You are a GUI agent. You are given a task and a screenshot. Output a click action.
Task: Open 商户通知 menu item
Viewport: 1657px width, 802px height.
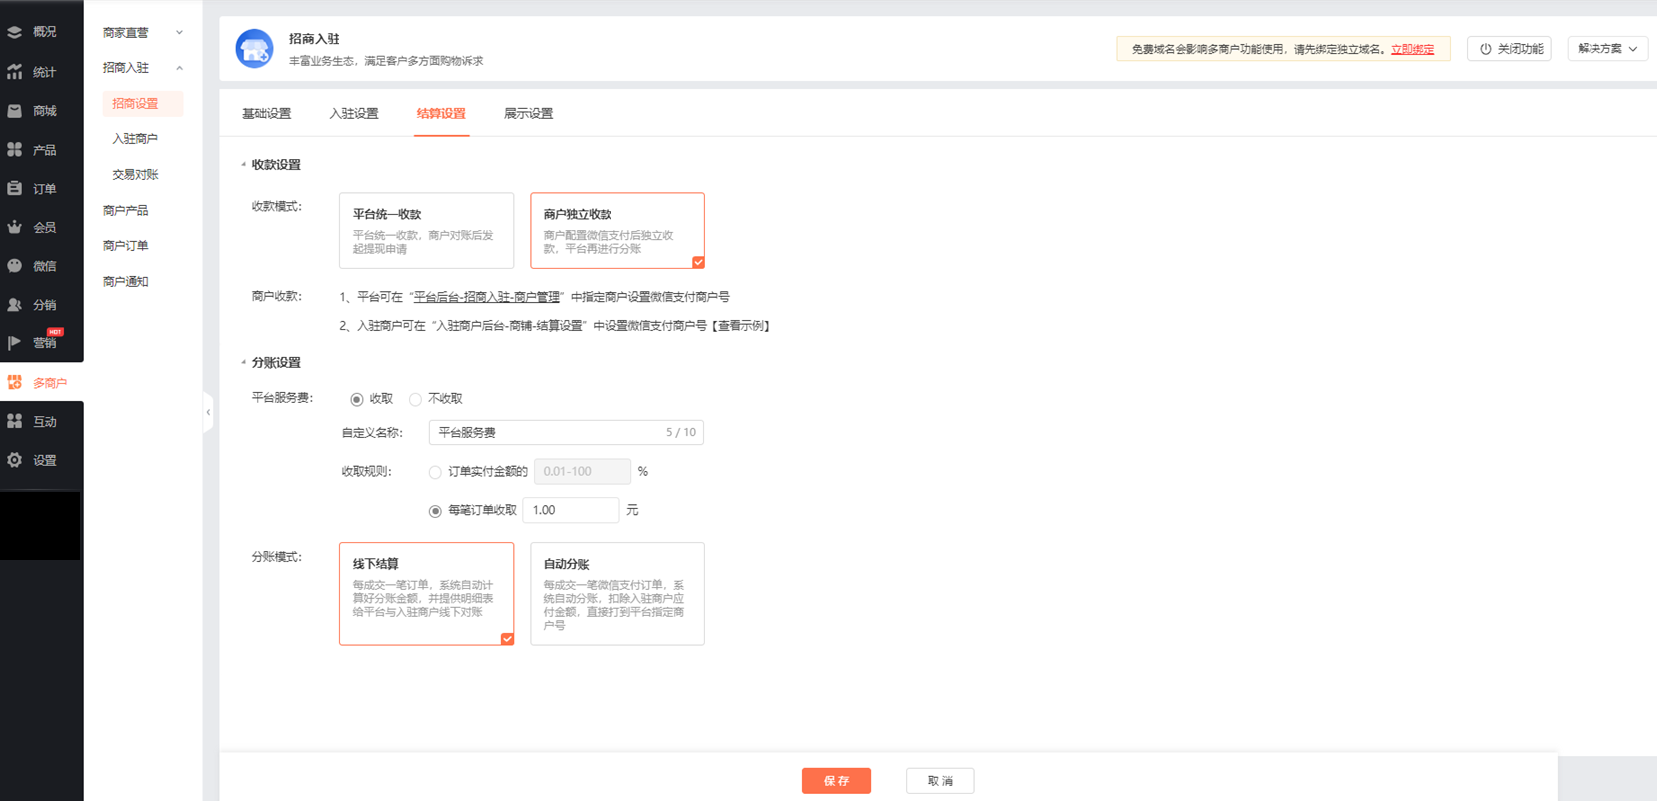(x=126, y=282)
